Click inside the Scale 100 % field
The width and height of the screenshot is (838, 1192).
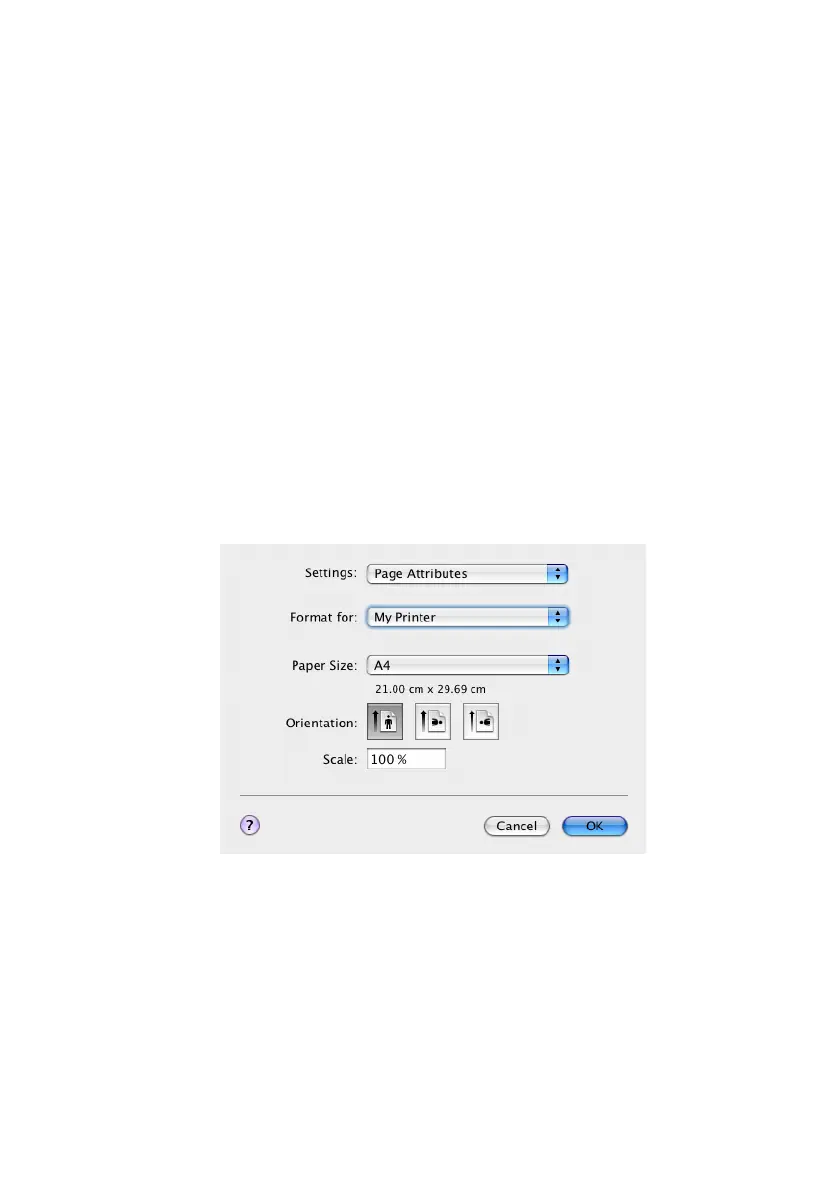click(406, 759)
